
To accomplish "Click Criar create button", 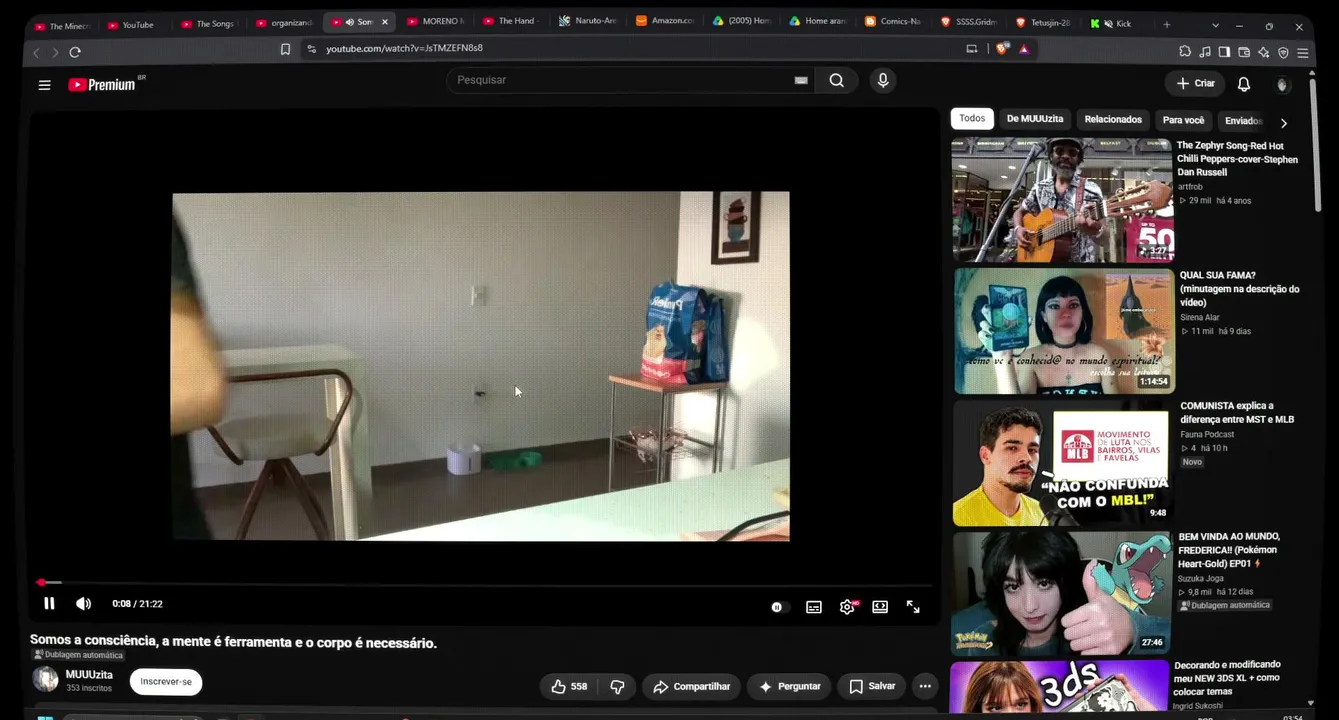I will [1196, 84].
